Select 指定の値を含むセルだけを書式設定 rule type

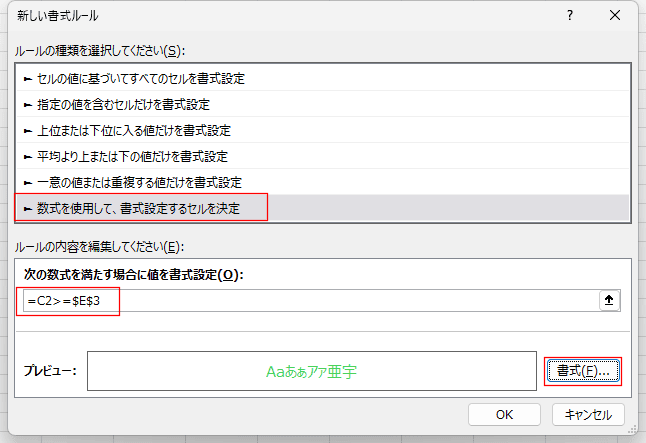(123, 104)
